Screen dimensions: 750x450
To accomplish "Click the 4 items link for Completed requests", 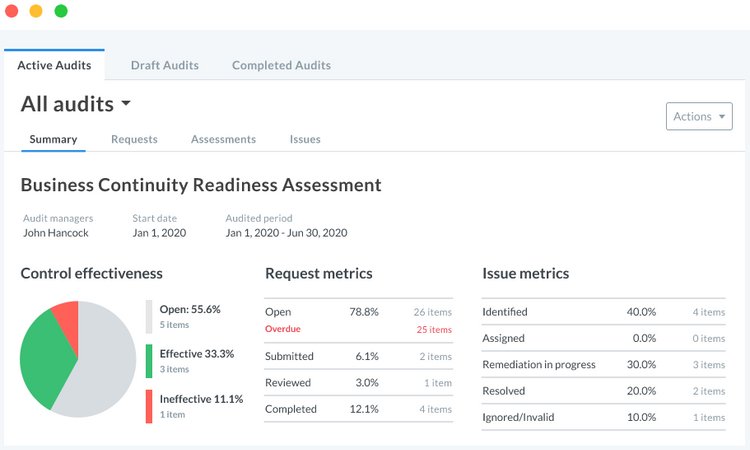I will (x=436, y=409).
